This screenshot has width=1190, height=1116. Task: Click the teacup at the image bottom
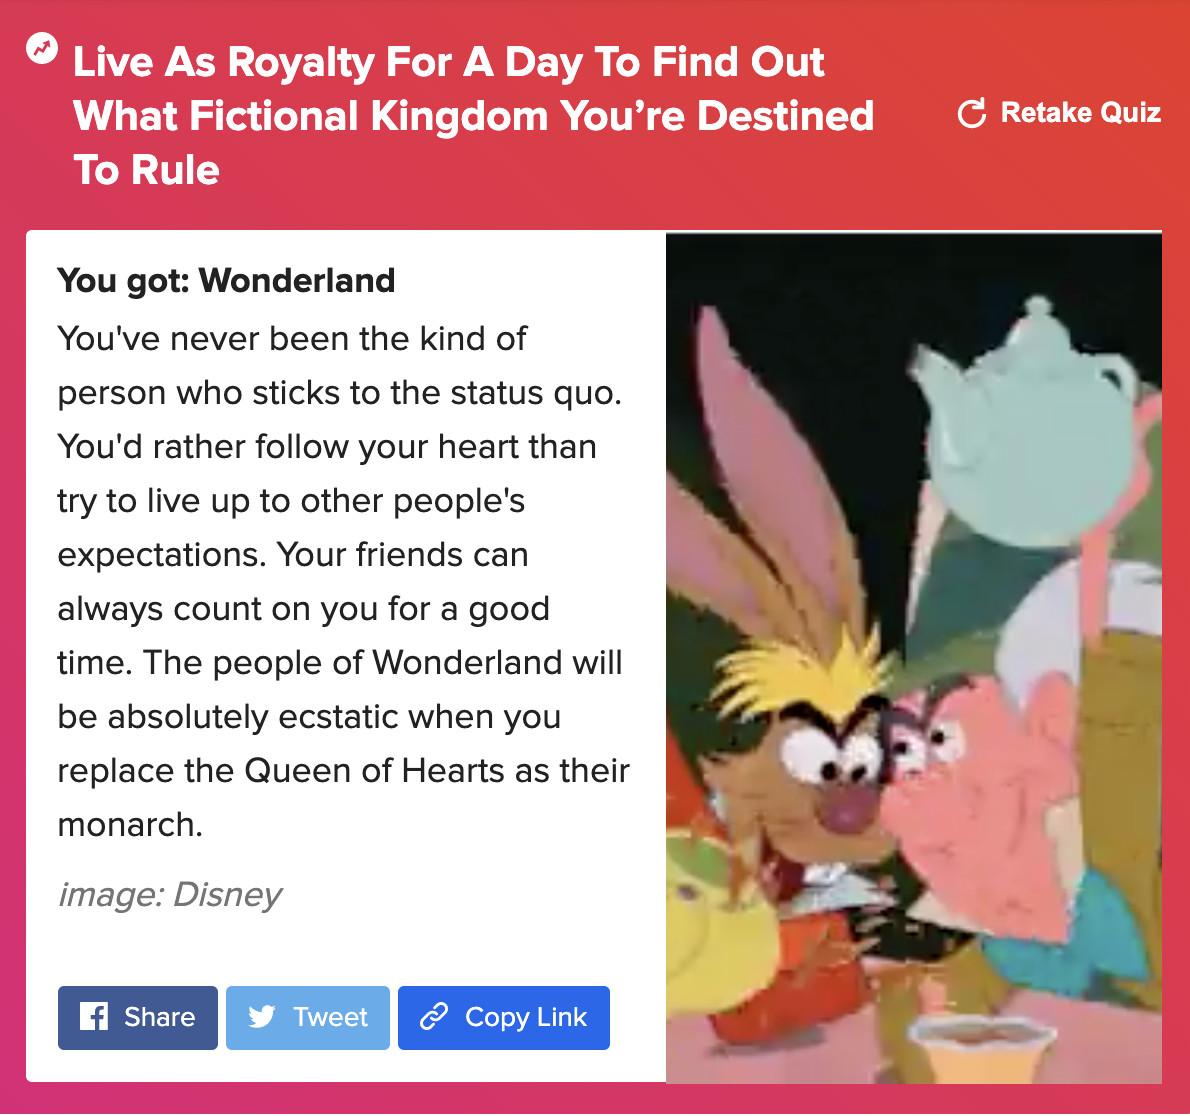click(983, 1050)
